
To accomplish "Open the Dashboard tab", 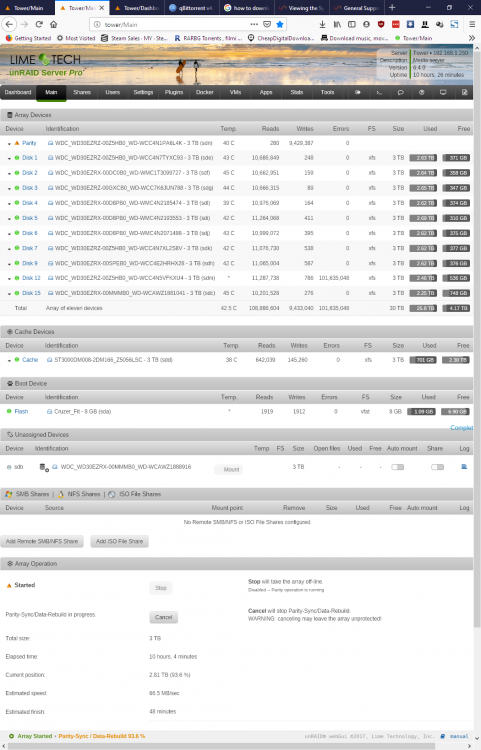I will pos(18,92).
